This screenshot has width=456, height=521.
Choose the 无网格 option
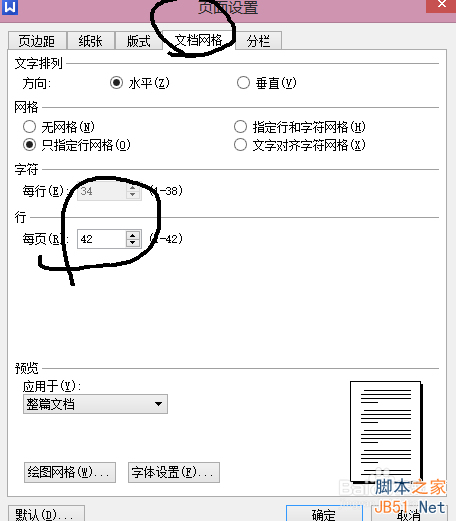point(29,127)
